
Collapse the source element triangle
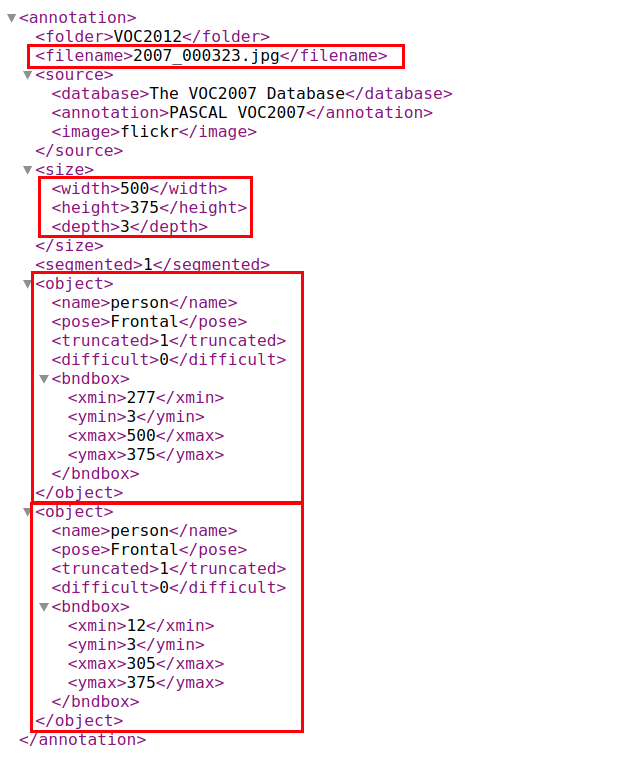coord(28,75)
